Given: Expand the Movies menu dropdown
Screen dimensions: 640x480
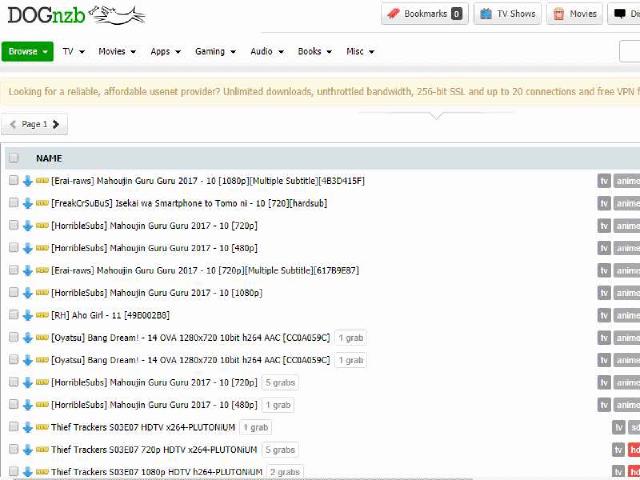Looking at the screenshot, I should 117,51.
